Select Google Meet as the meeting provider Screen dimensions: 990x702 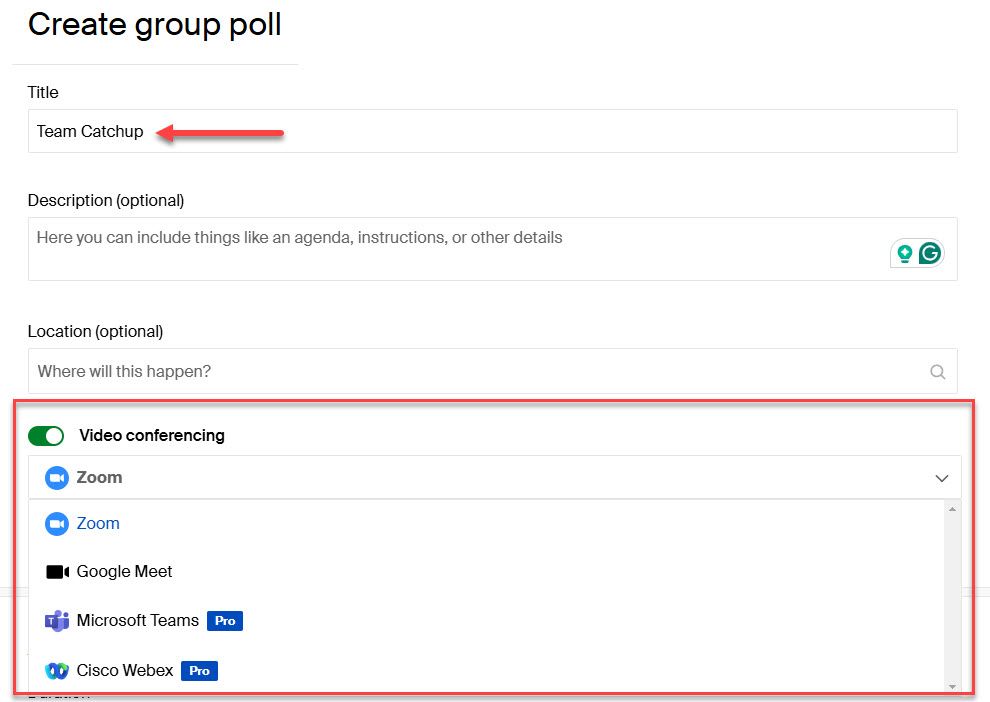pyautogui.click(x=123, y=571)
